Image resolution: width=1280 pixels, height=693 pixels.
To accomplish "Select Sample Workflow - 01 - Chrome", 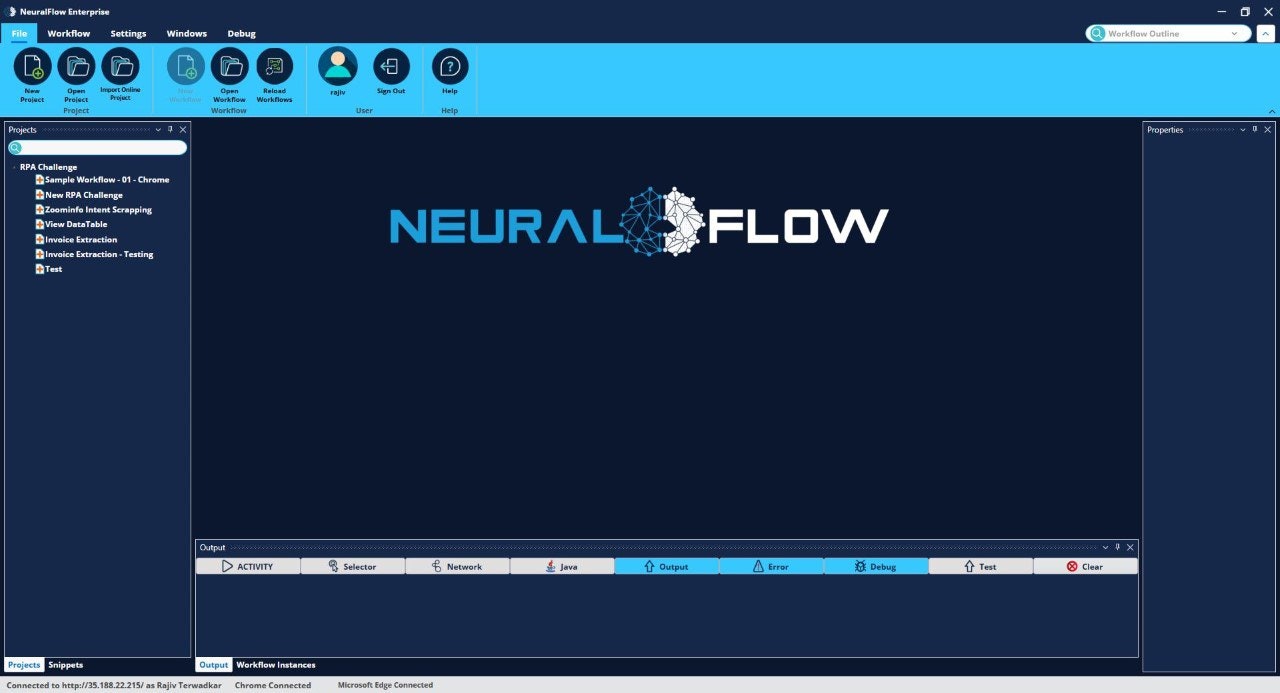I will [x=107, y=180].
